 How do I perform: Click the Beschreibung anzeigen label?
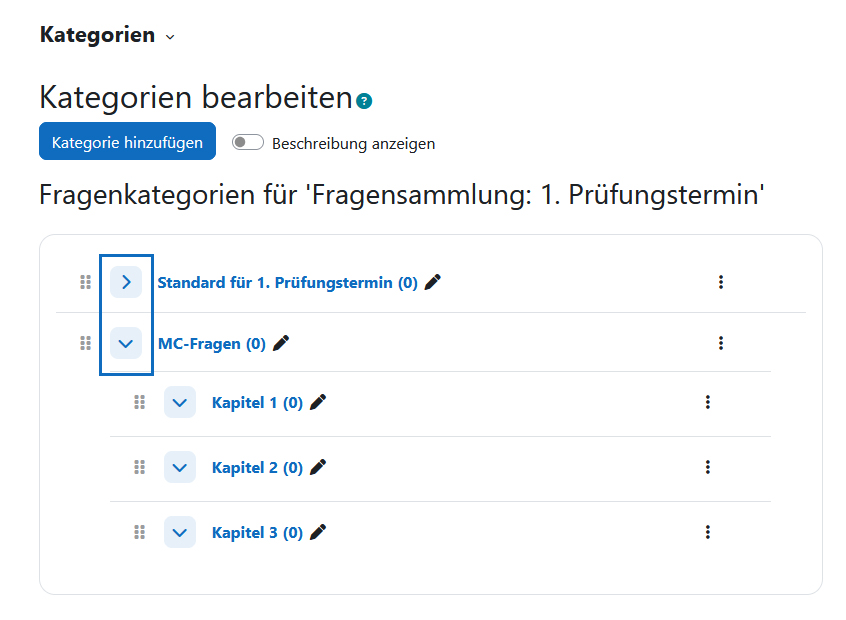click(353, 144)
